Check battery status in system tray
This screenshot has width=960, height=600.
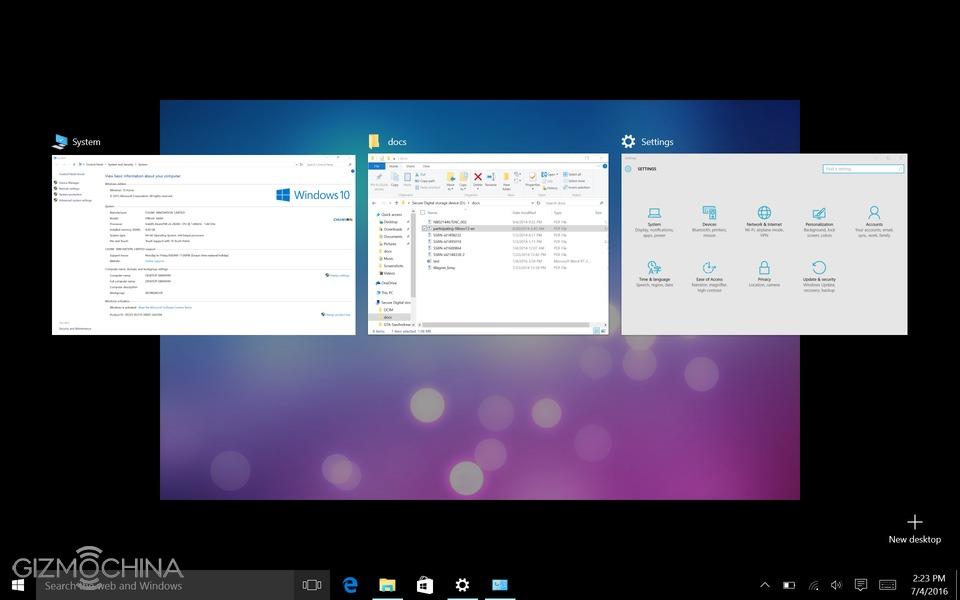pos(789,584)
